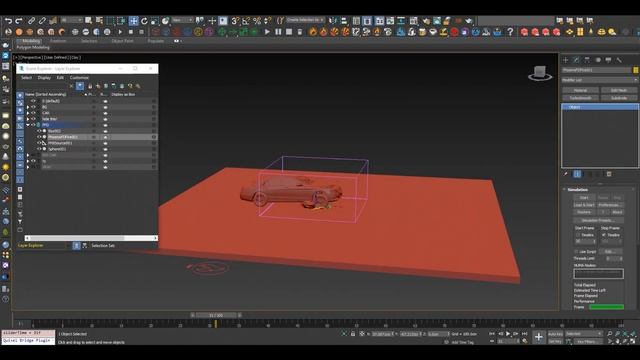Screen dimensions: 640x360
Task: Click the TurboSmooth modifier button
Action: [580, 98]
